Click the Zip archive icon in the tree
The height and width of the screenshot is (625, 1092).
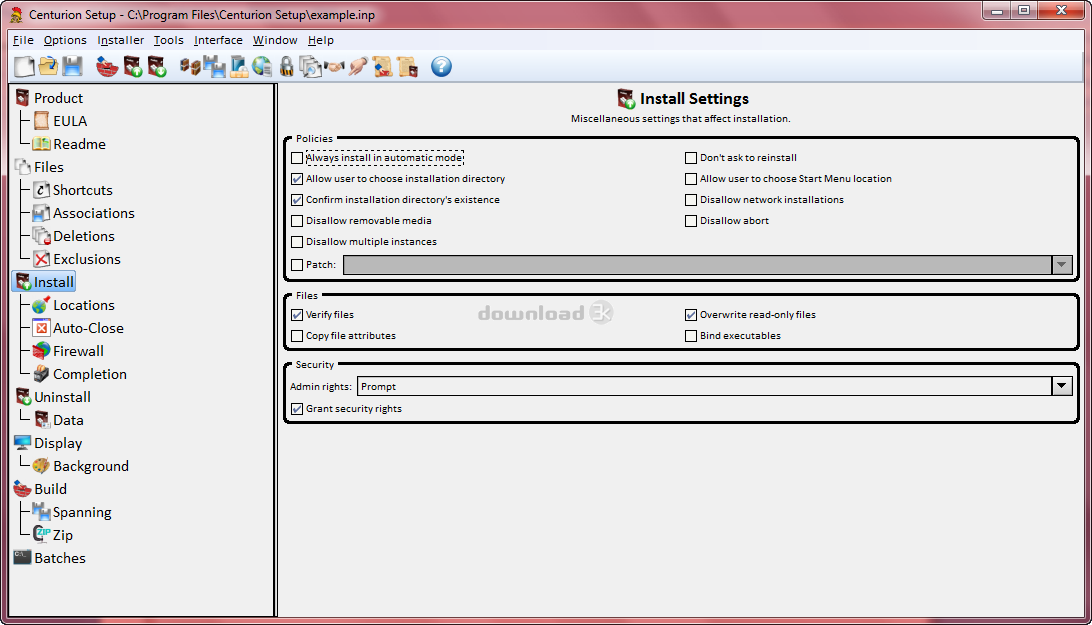click(42, 534)
